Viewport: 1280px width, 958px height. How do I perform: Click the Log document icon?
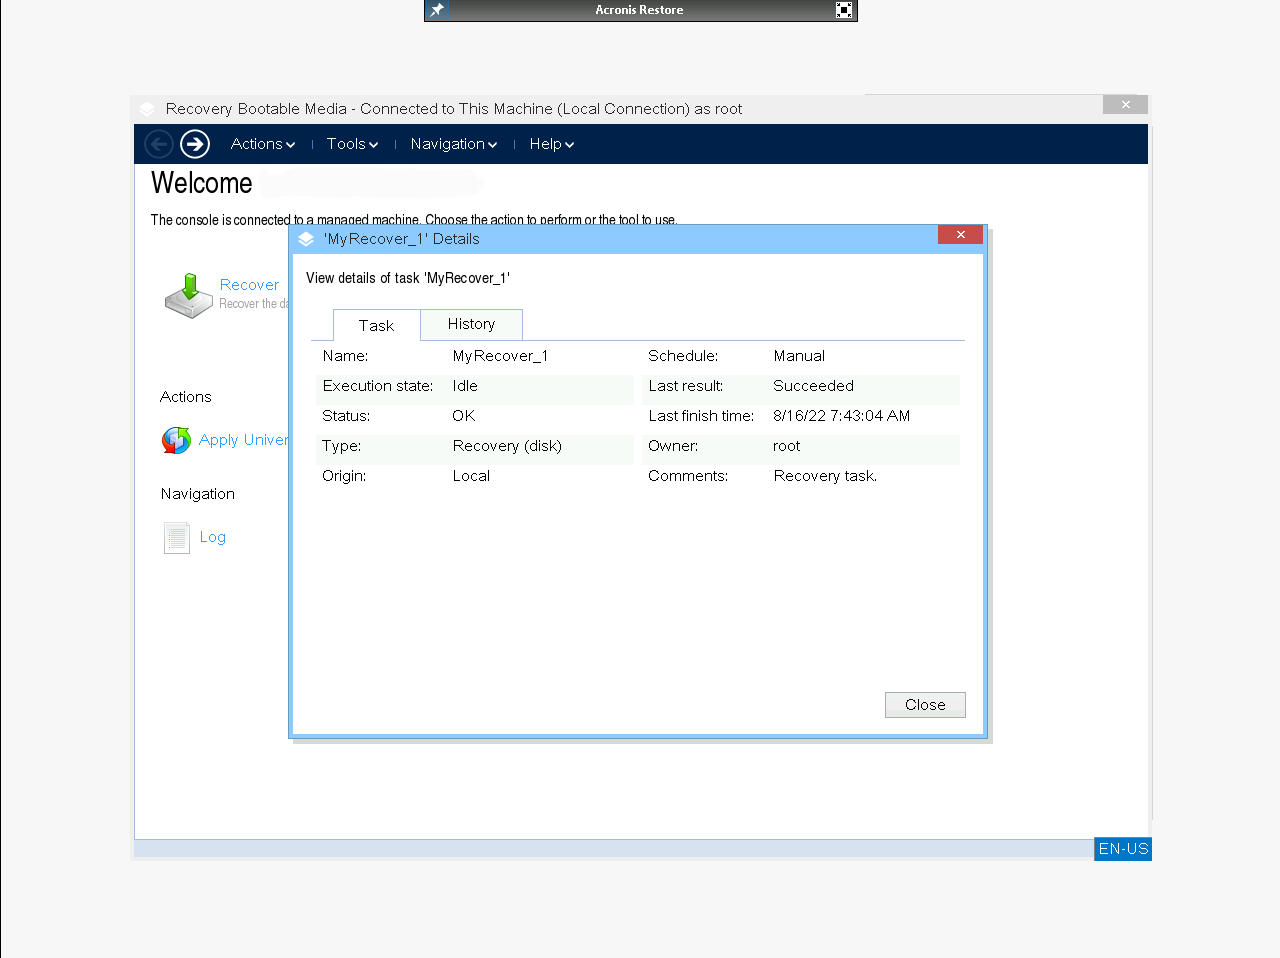click(177, 538)
